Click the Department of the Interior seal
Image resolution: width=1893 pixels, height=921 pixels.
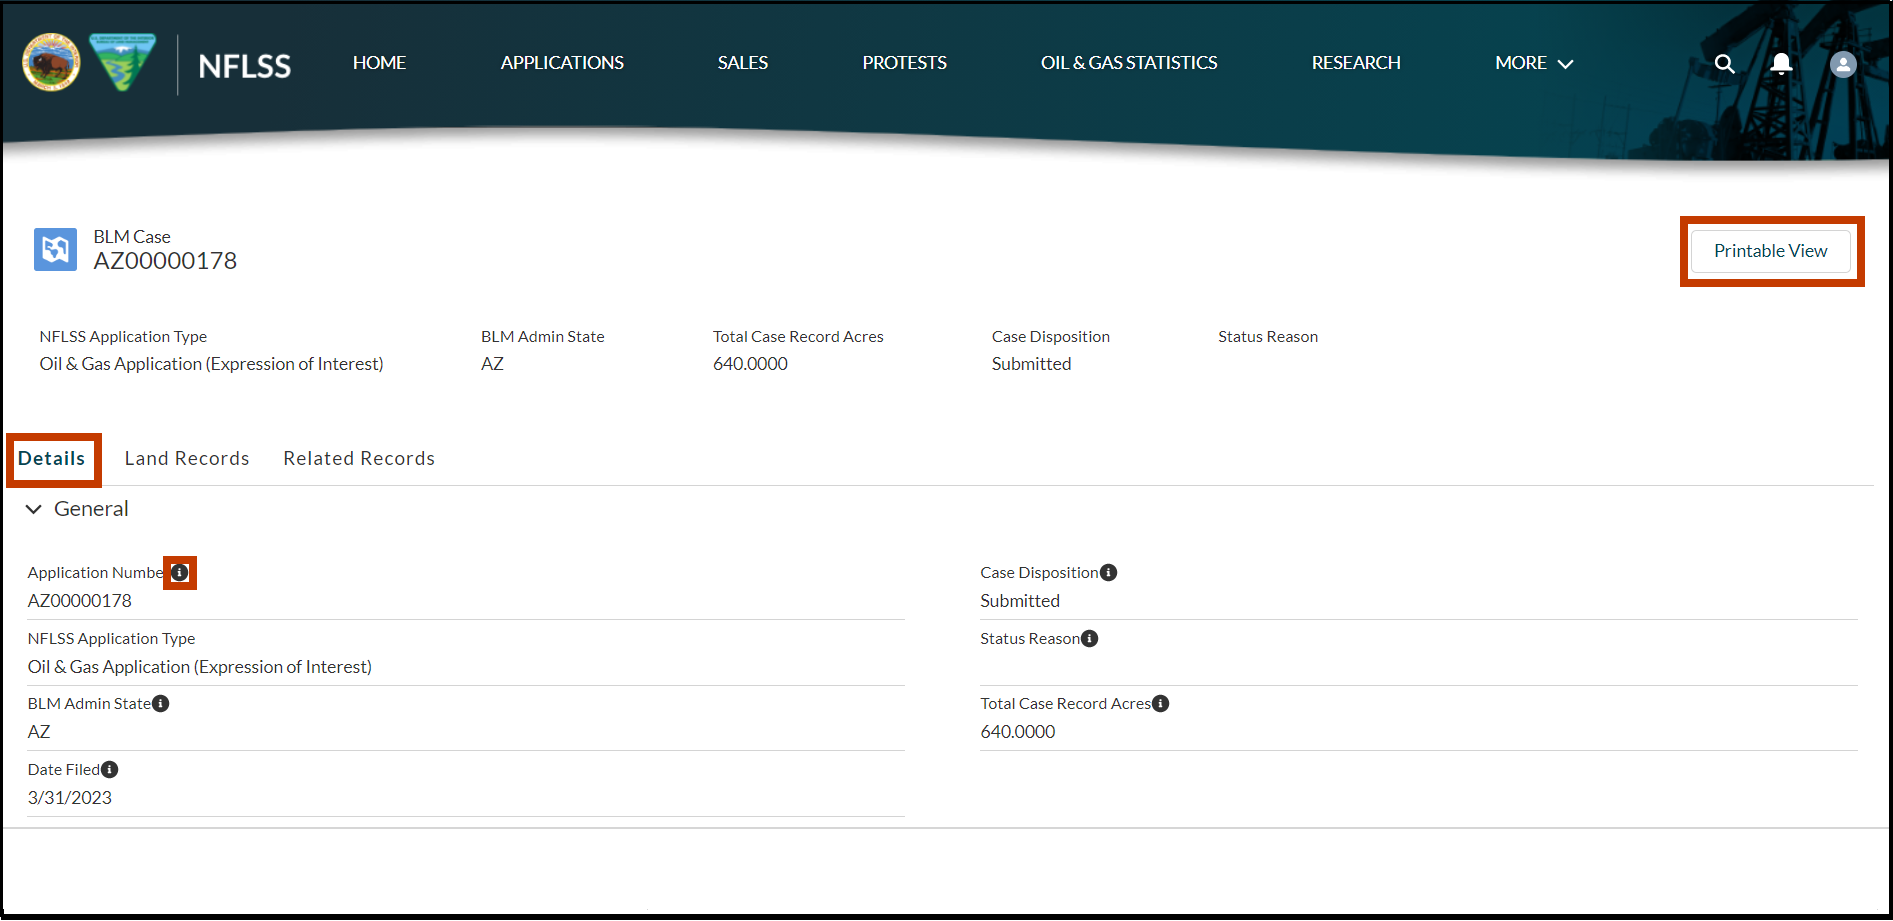click(50, 61)
